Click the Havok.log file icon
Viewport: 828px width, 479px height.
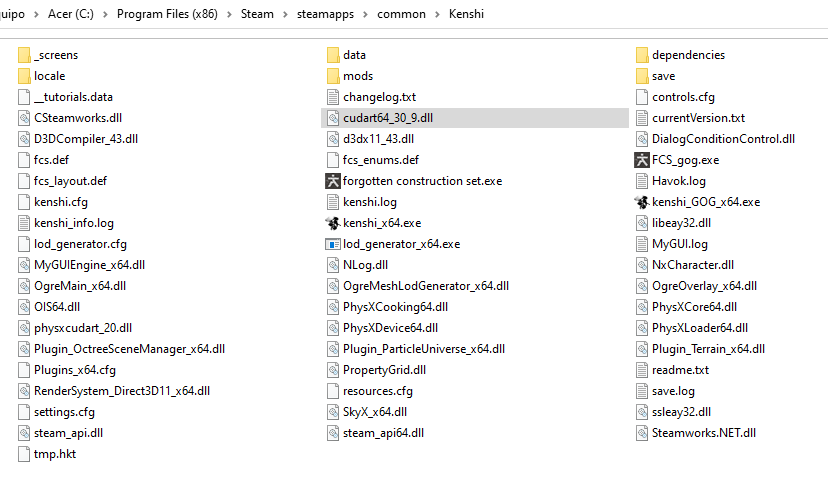point(642,181)
